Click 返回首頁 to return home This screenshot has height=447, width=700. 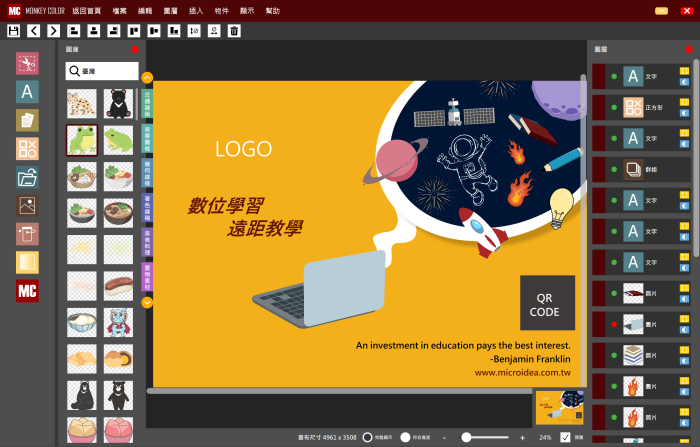[x=87, y=10]
